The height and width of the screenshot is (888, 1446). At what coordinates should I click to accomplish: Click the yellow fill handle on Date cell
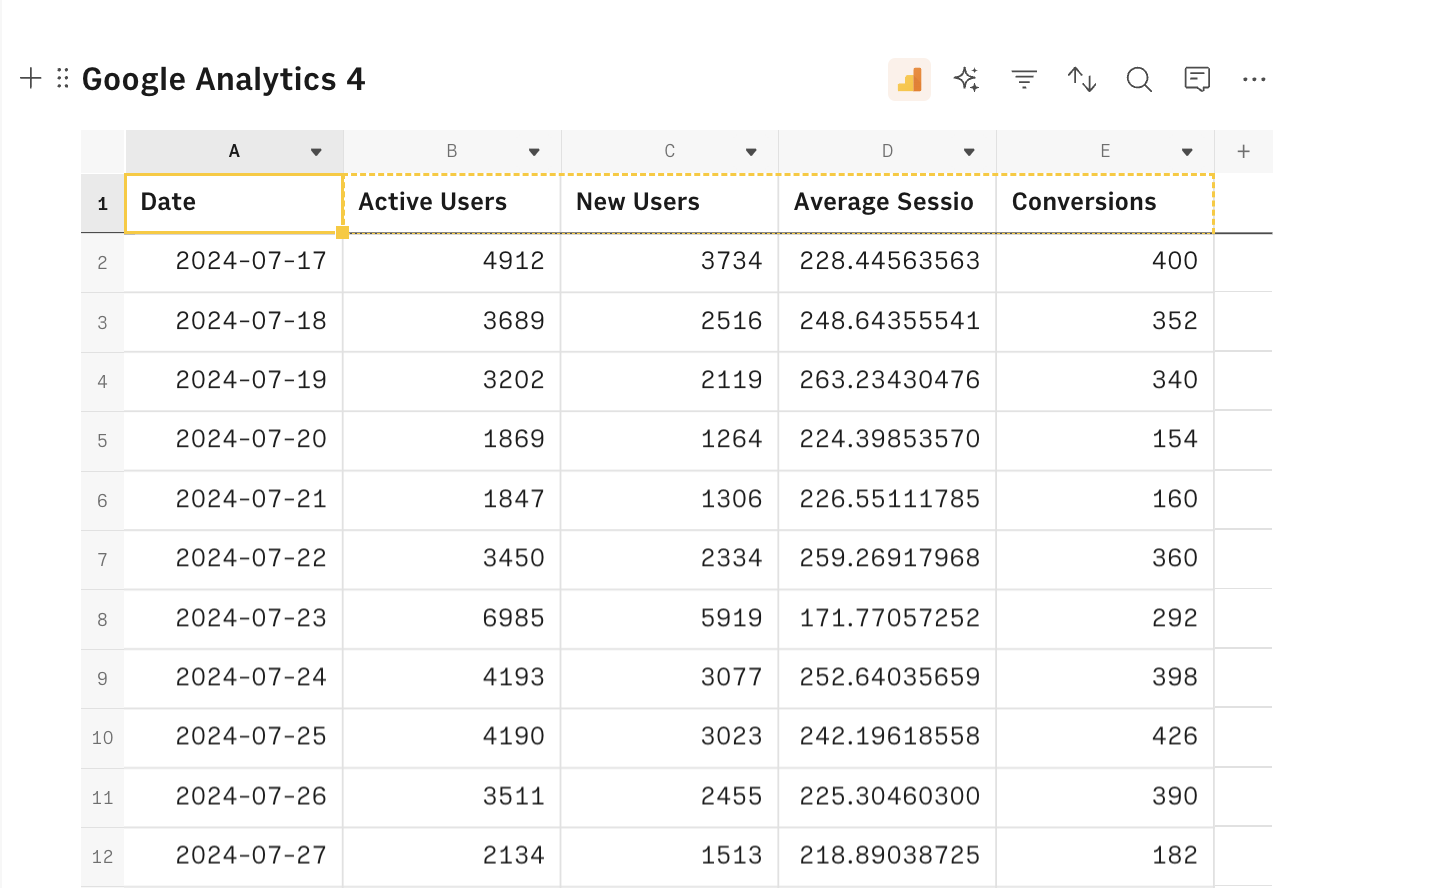coord(342,232)
